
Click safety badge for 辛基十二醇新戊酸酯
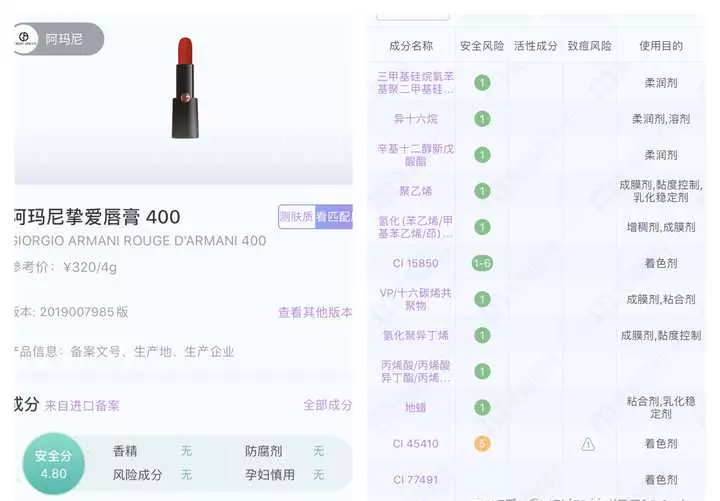coord(482,155)
